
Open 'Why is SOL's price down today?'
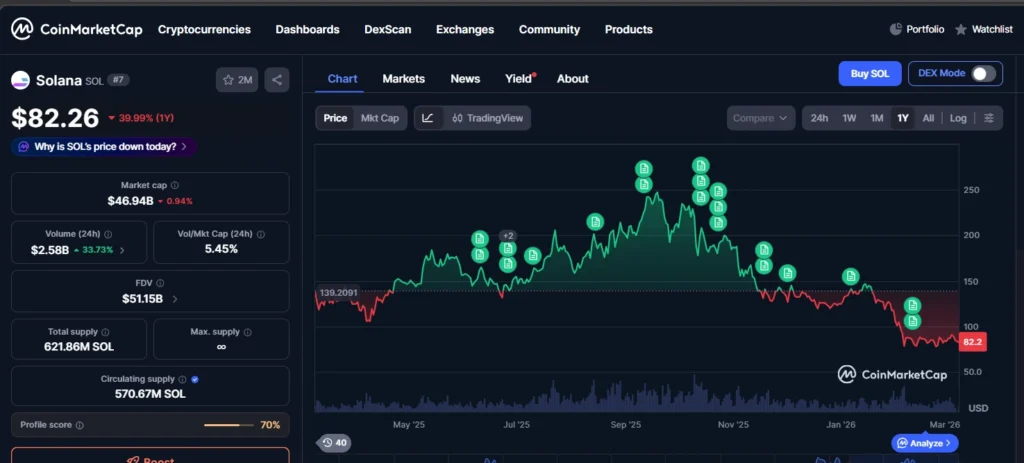coord(103,146)
